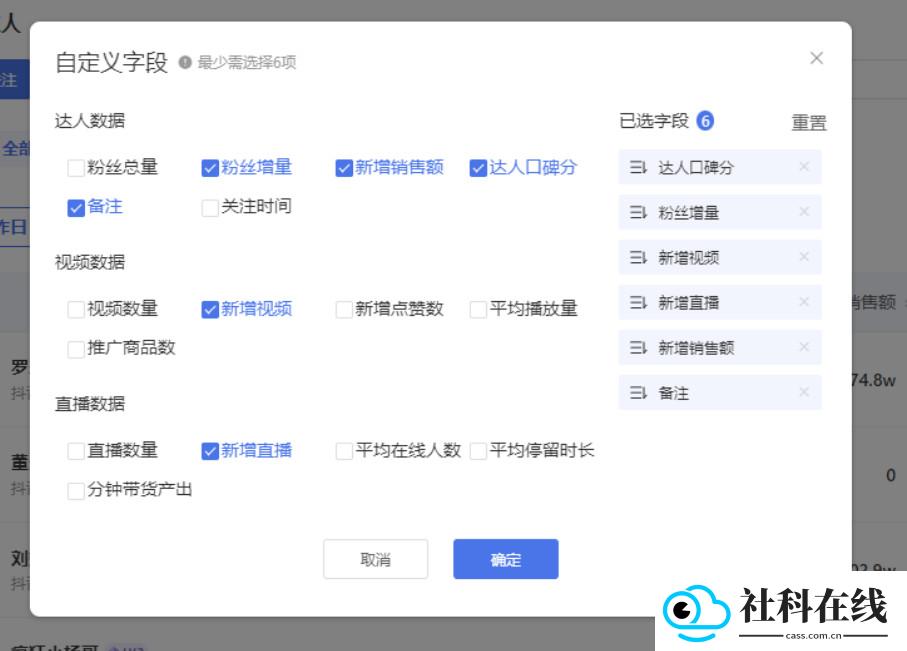Uncheck the 新增直播 checkbox
This screenshot has width=907, height=651.
(209, 451)
